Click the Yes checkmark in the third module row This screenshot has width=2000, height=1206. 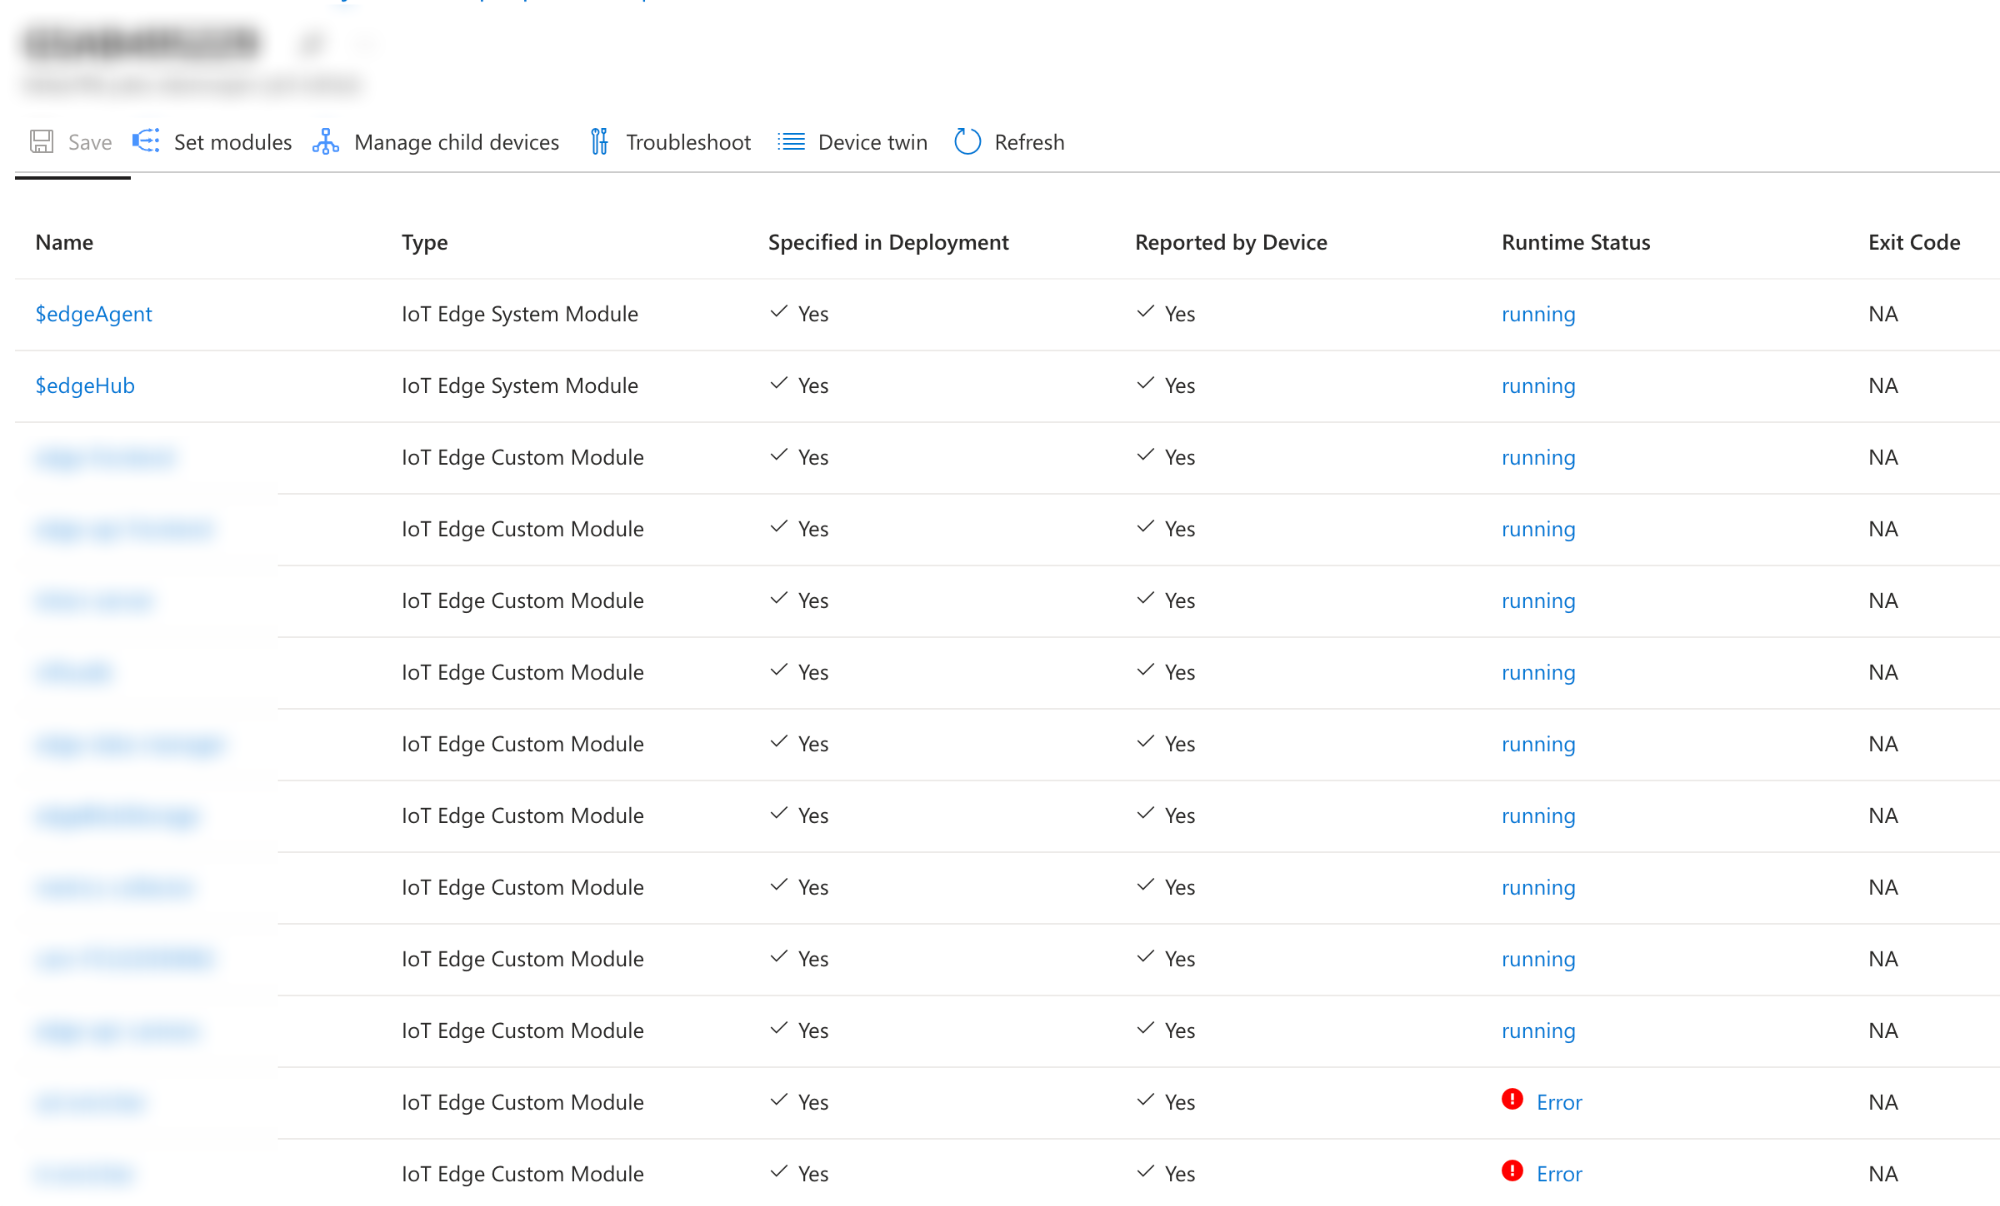click(780, 455)
